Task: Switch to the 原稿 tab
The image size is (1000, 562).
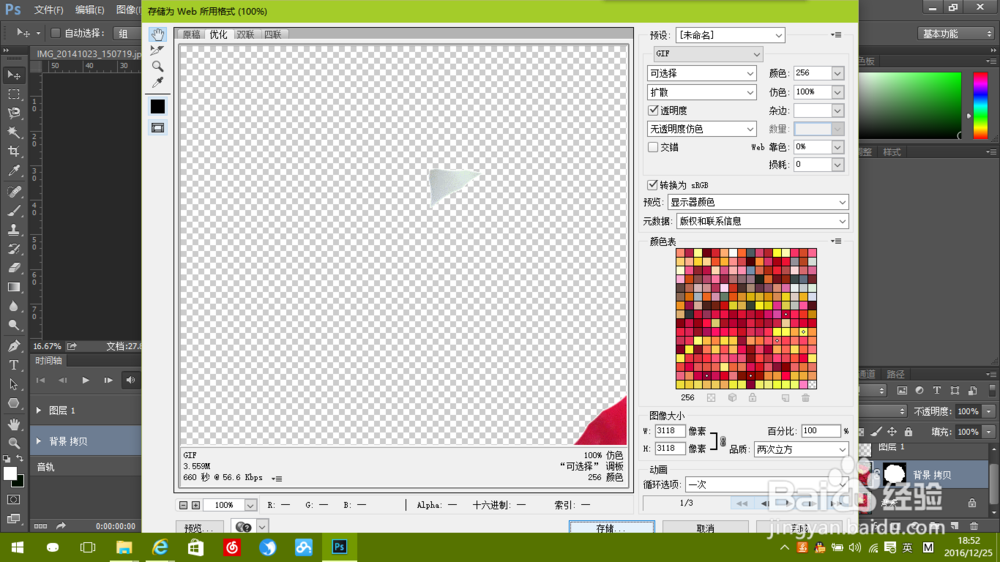Action: (x=191, y=34)
